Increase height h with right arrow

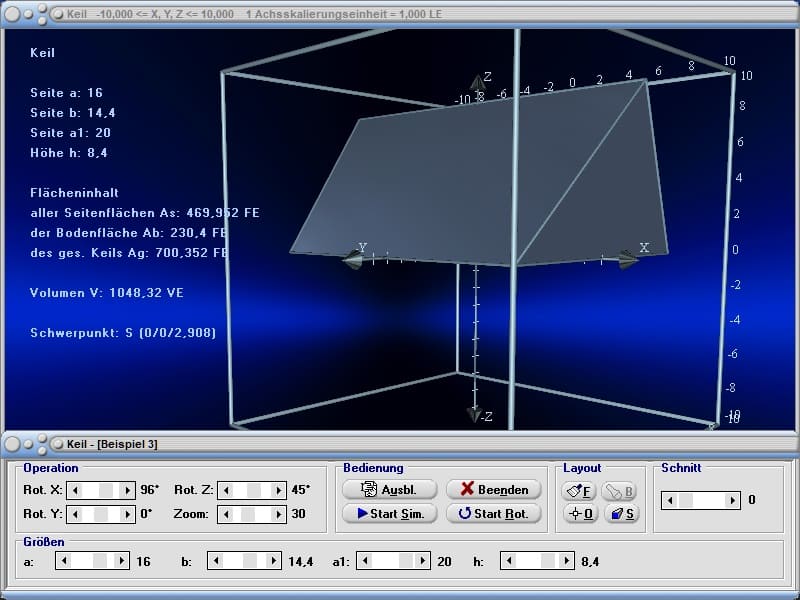(x=566, y=561)
